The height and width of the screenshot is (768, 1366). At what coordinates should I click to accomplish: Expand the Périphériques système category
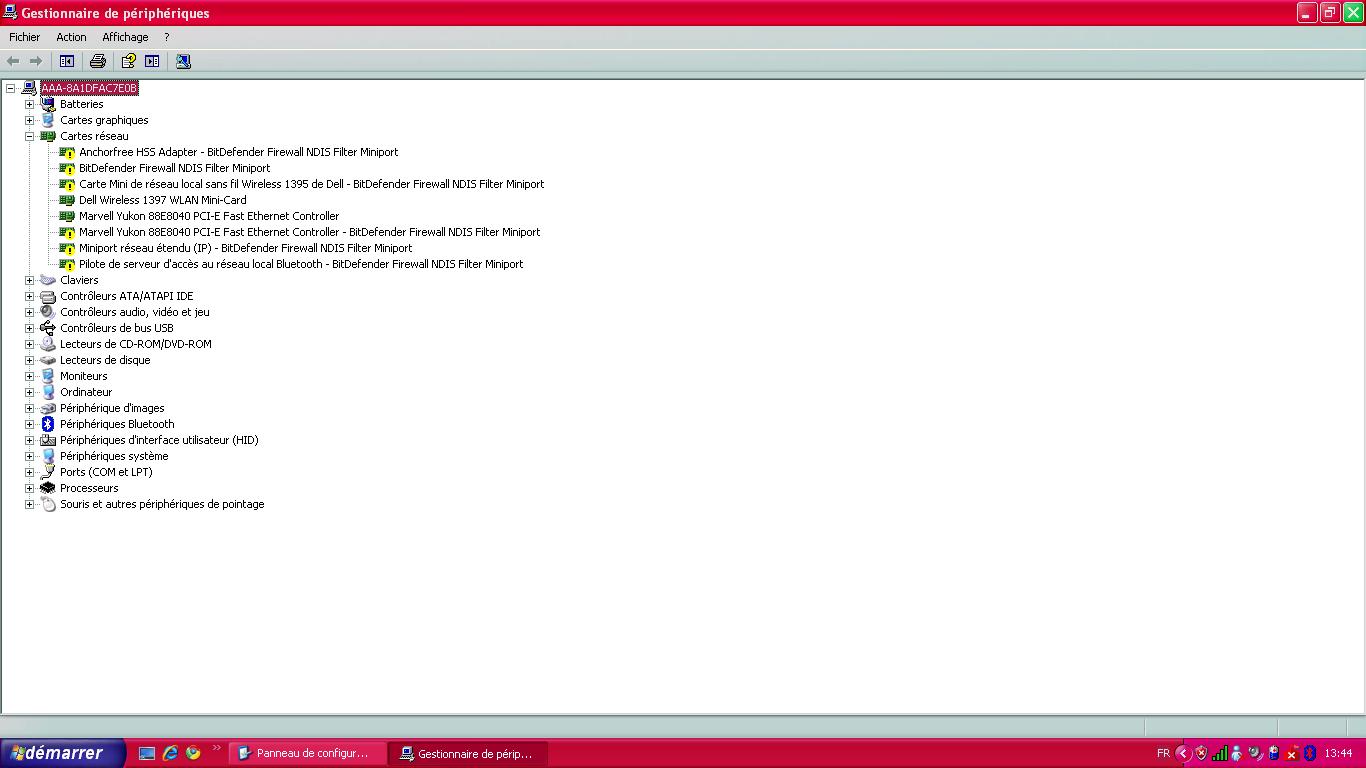point(29,456)
